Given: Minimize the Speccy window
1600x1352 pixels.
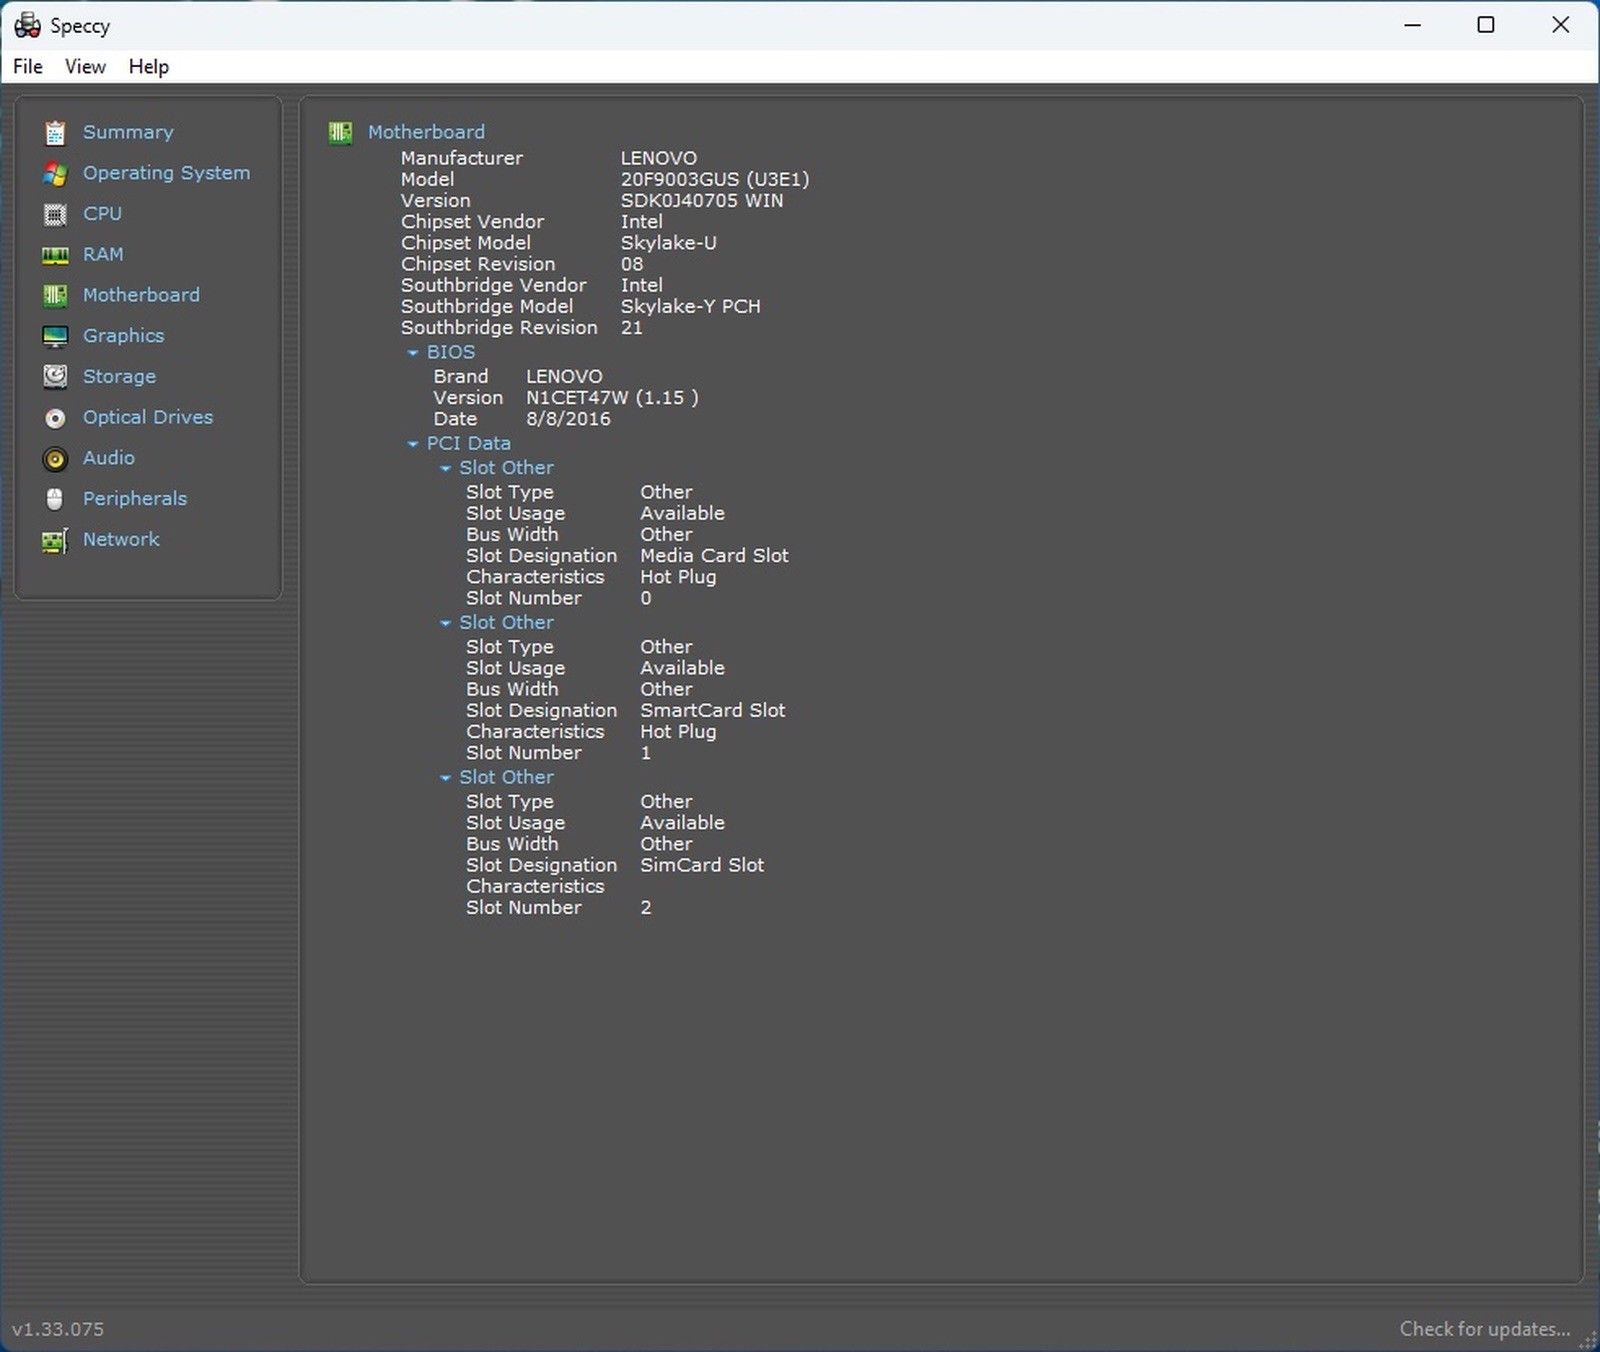Looking at the screenshot, I should 1412,25.
